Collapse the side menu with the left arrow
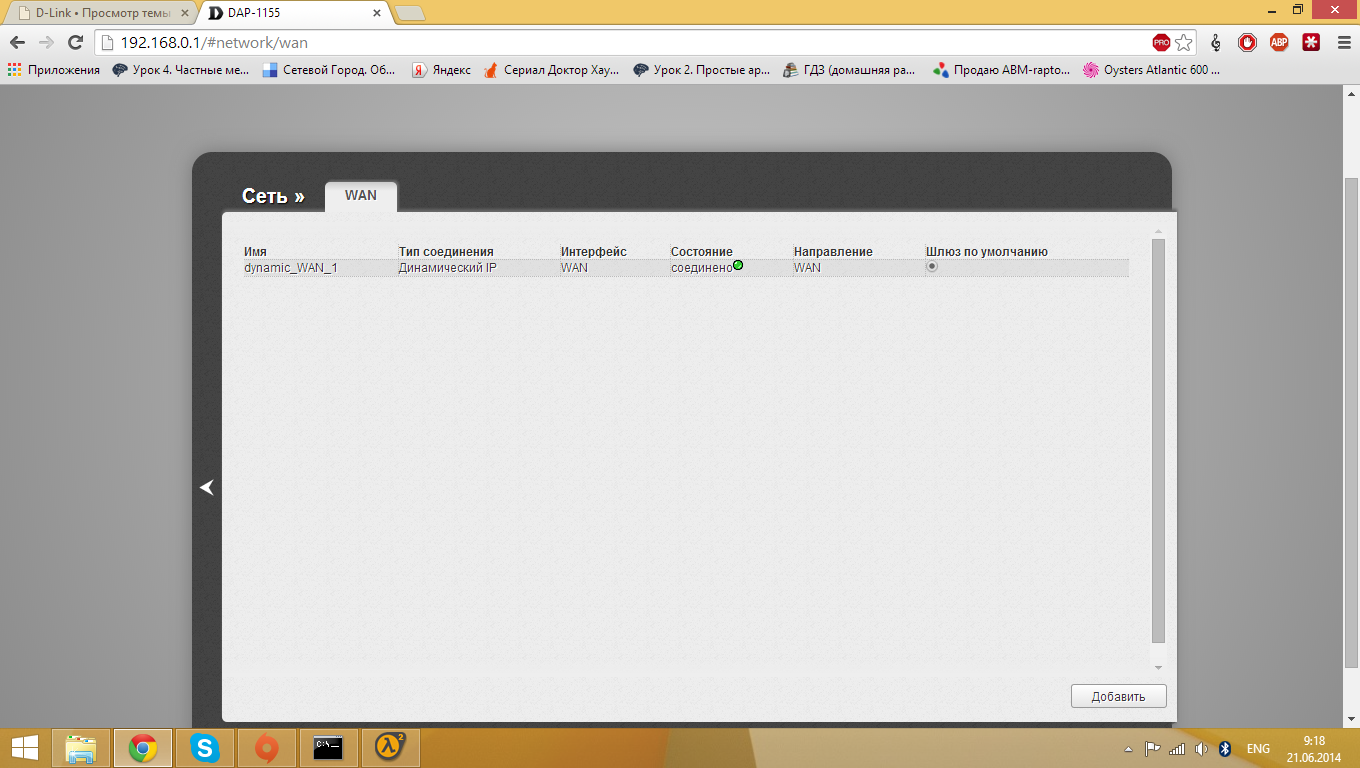1360x768 pixels. 207,487
